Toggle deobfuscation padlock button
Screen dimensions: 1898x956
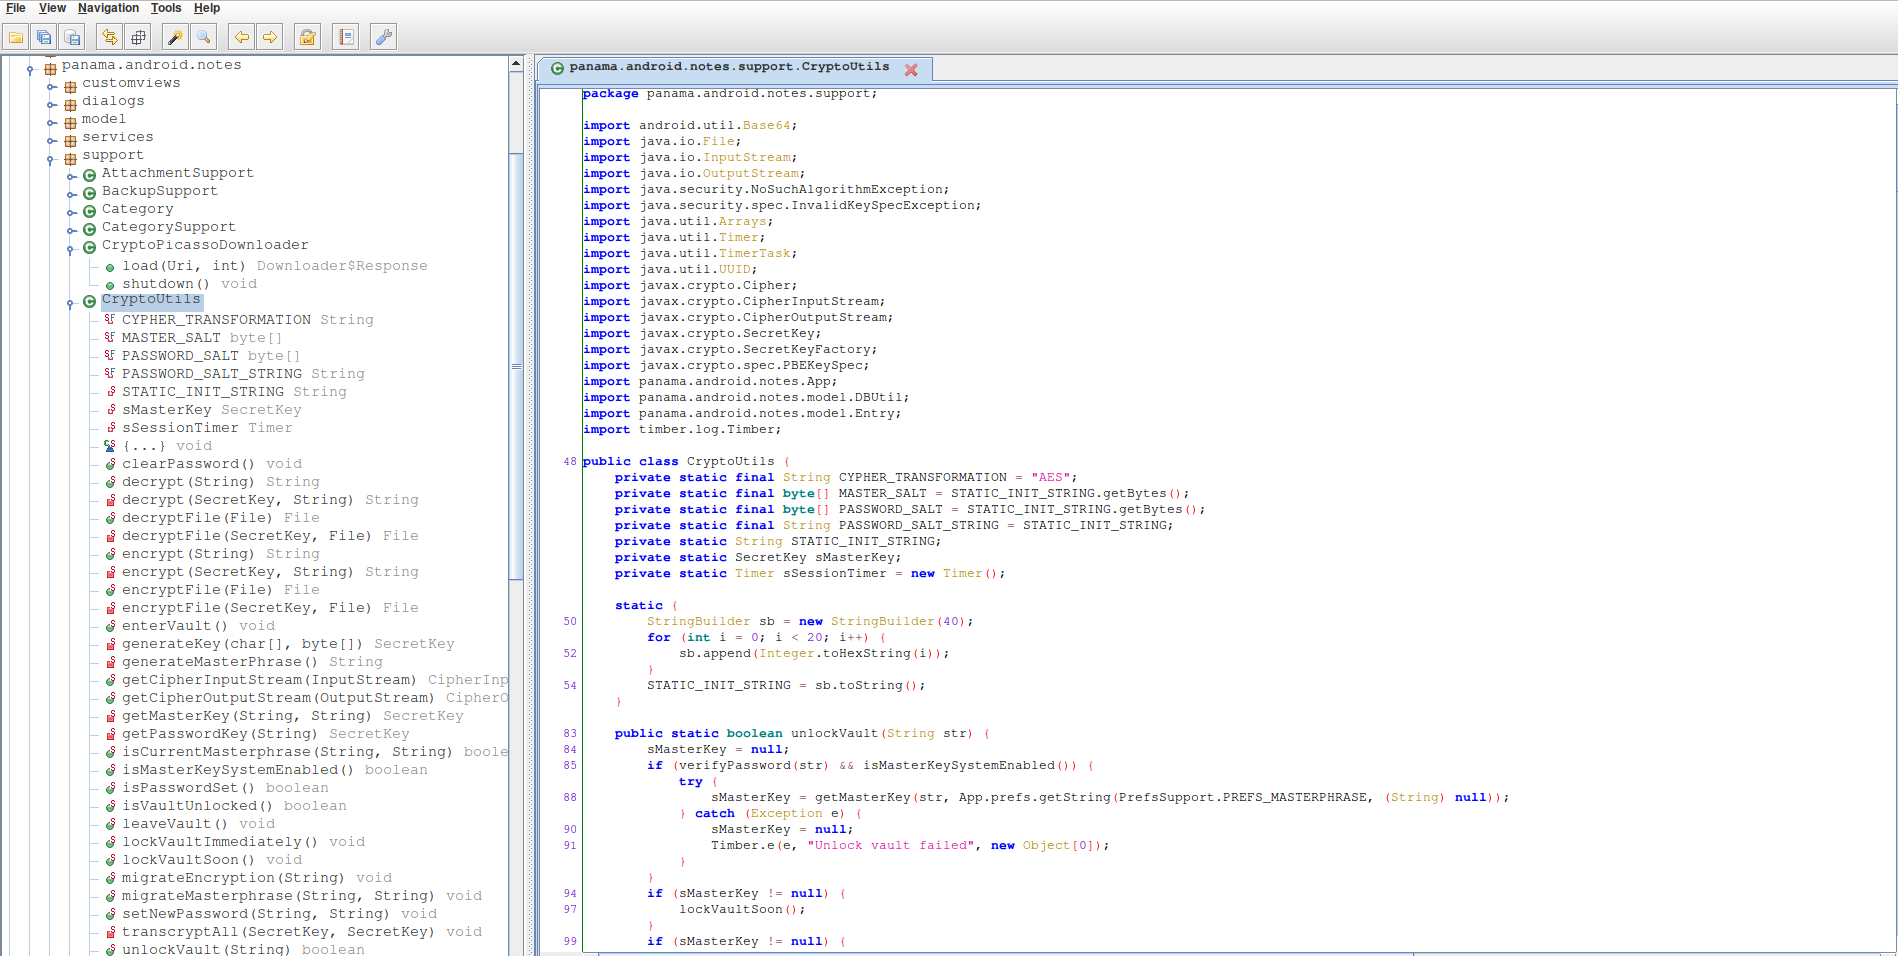coord(308,38)
